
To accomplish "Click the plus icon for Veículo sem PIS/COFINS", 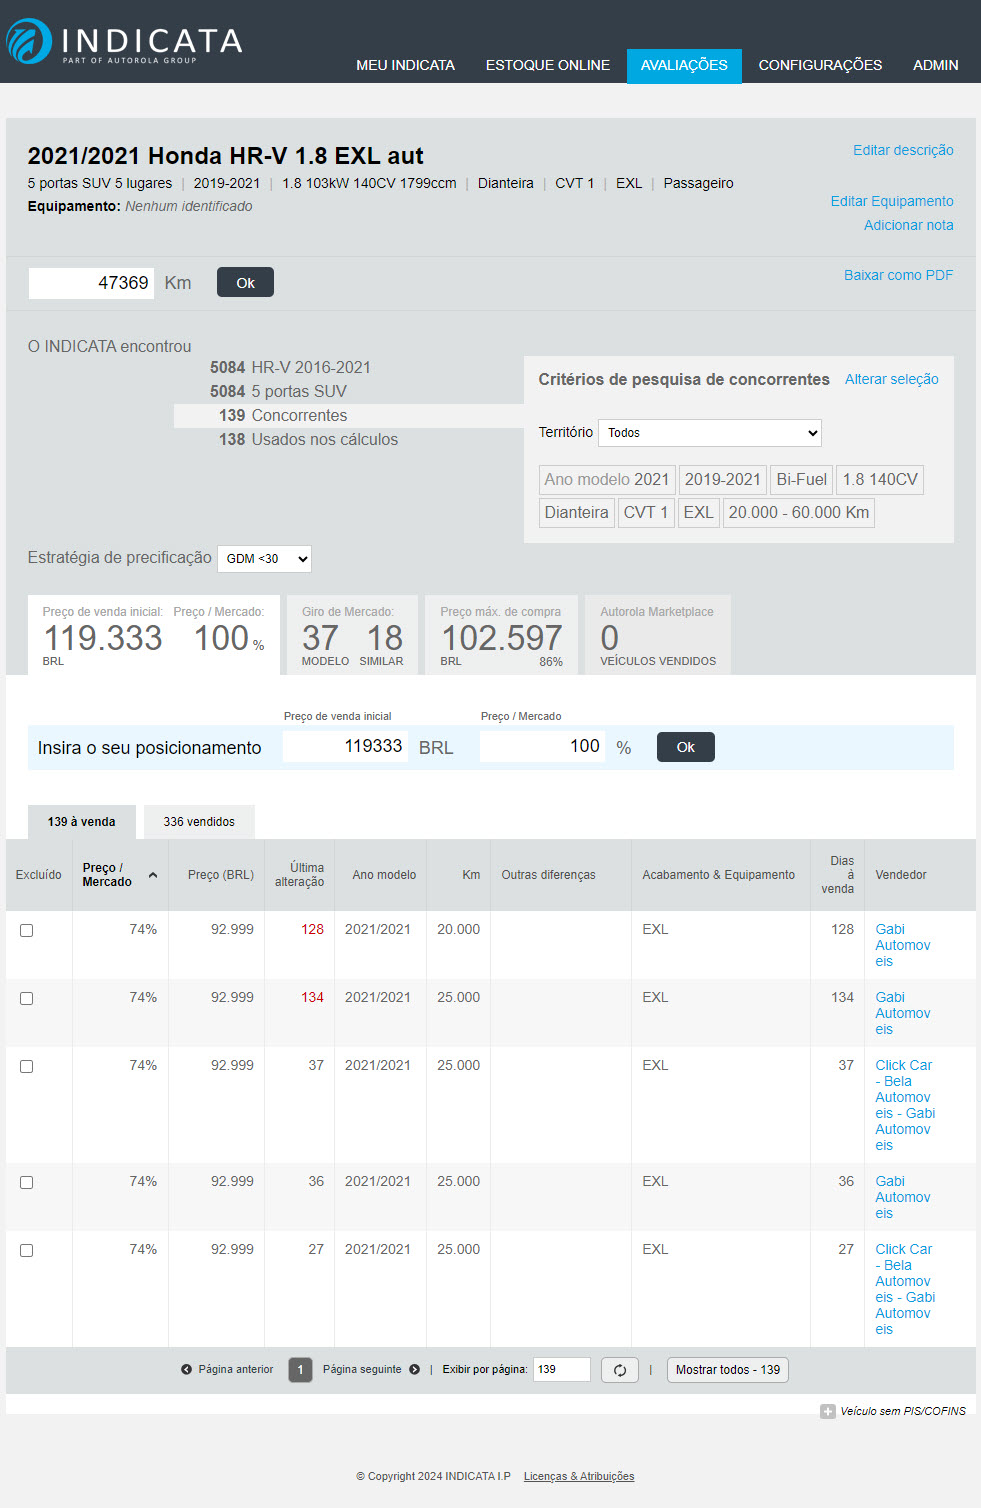I will pos(827,1412).
